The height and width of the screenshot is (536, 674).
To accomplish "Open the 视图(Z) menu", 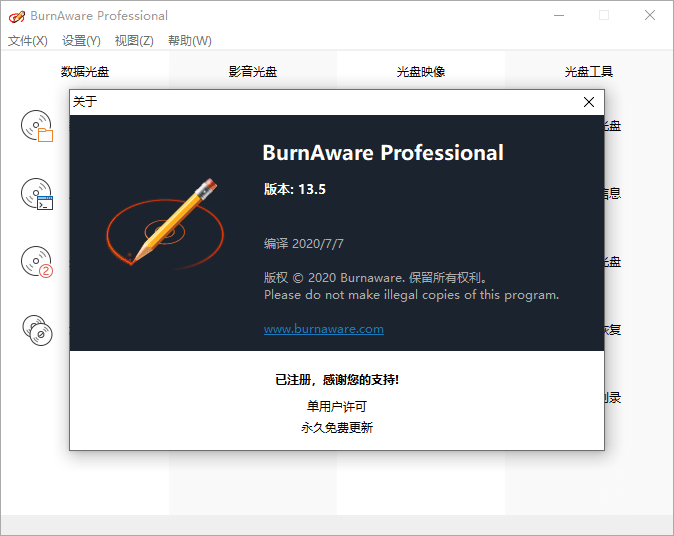I will tap(134, 41).
